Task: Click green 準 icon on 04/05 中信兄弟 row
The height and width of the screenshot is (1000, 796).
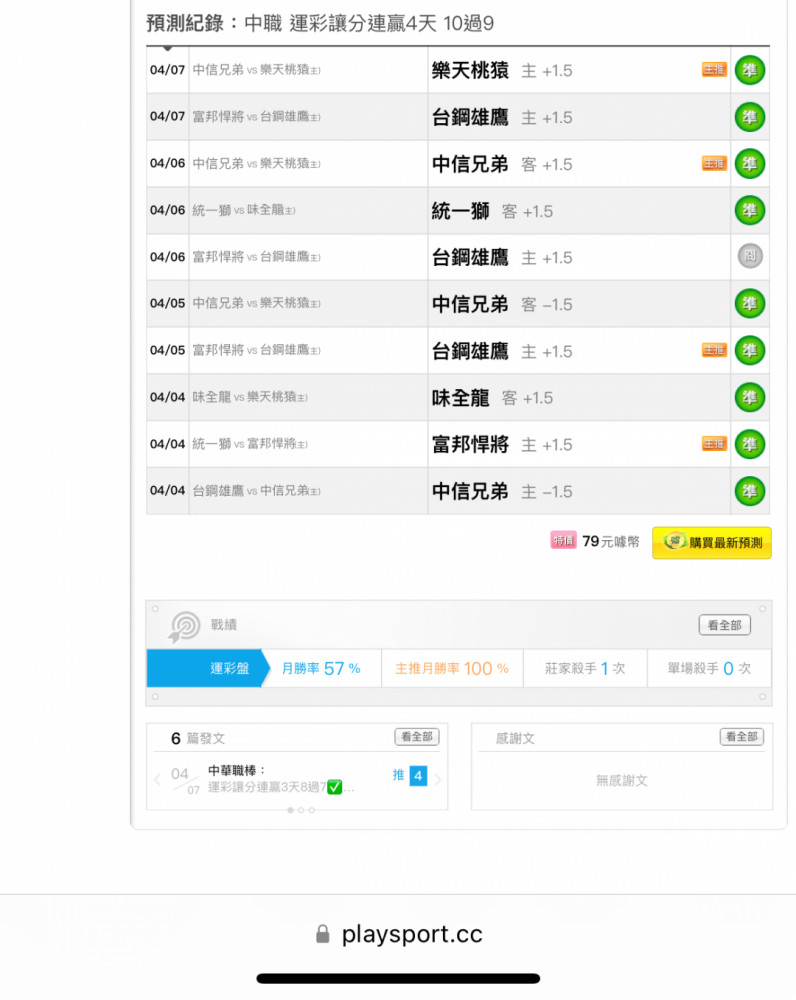Action: point(749,304)
